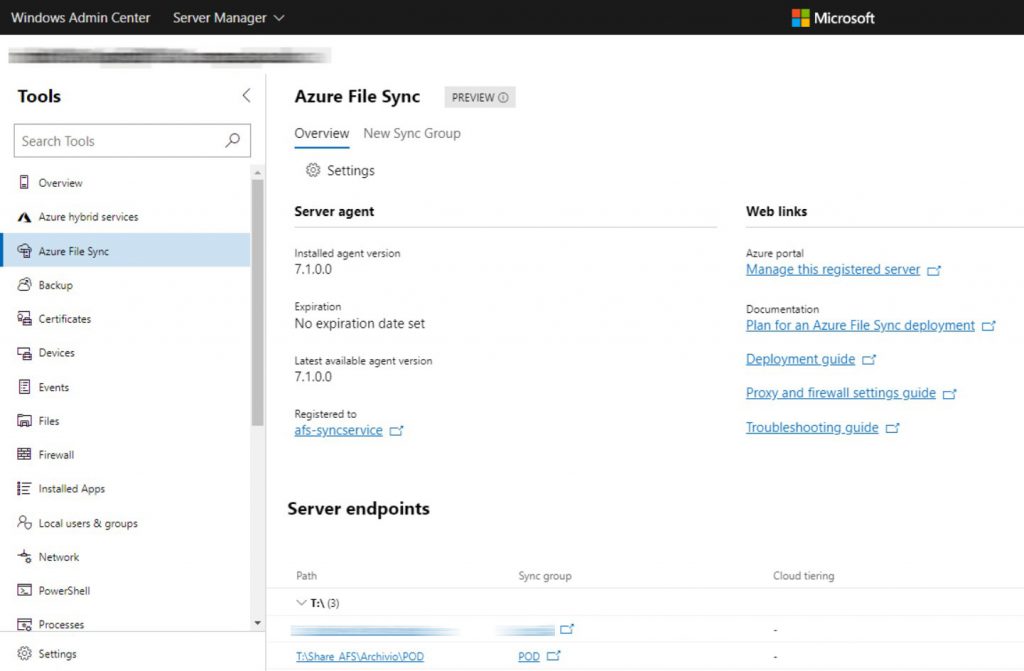1024x671 pixels.
Task: Click external-link icon beside Deployment guide
Action: coord(869,359)
